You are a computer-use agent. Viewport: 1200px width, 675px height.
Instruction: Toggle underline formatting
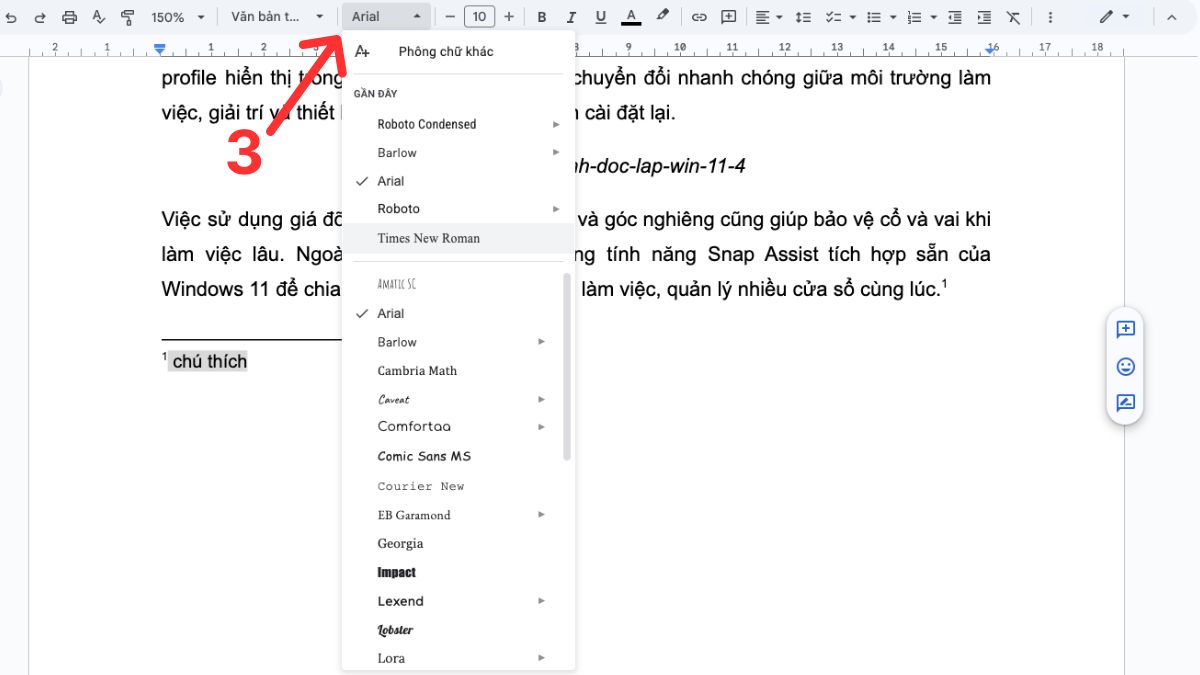(x=600, y=17)
